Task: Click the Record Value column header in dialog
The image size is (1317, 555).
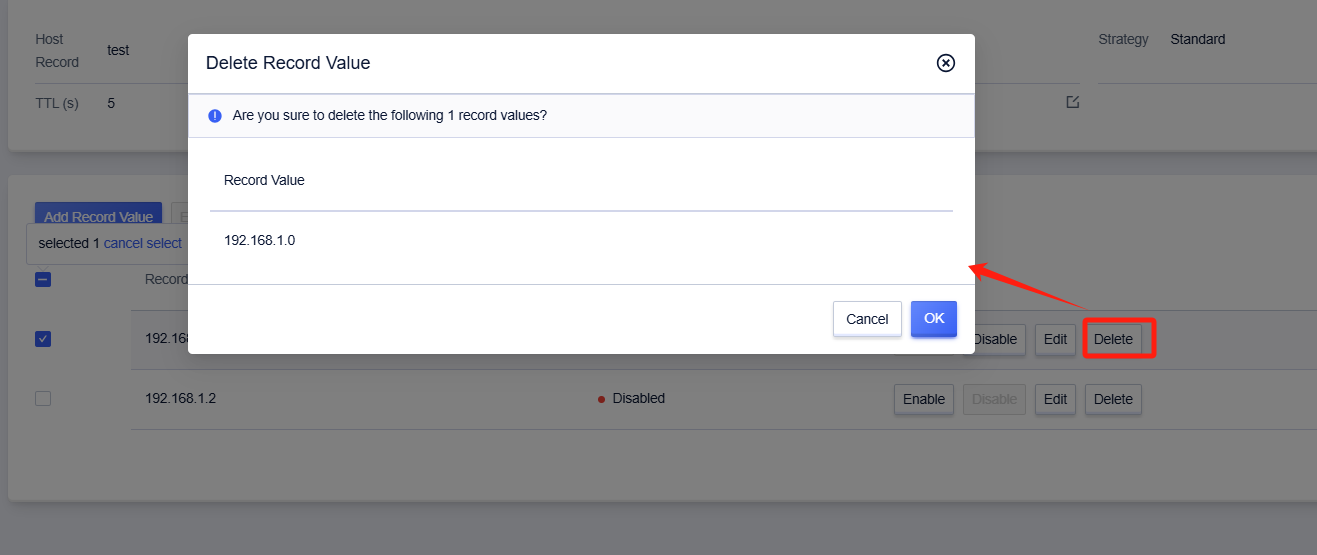Action: [x=264, y=180]
